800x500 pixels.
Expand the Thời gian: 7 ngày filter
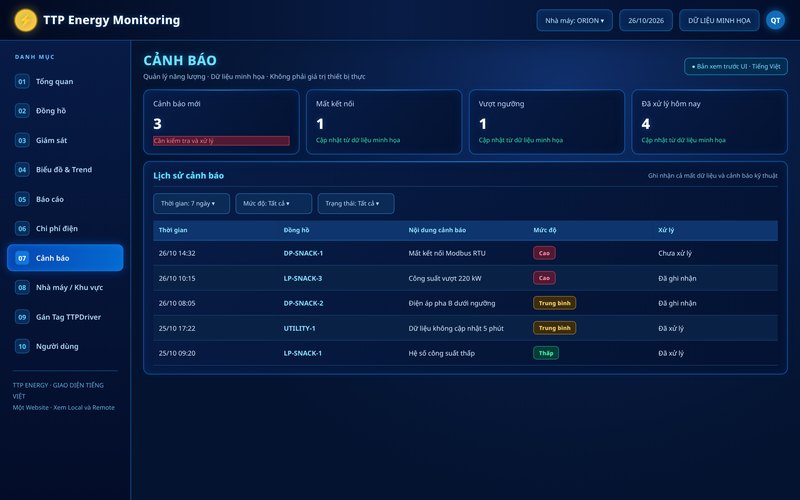[x=191, y=204]
